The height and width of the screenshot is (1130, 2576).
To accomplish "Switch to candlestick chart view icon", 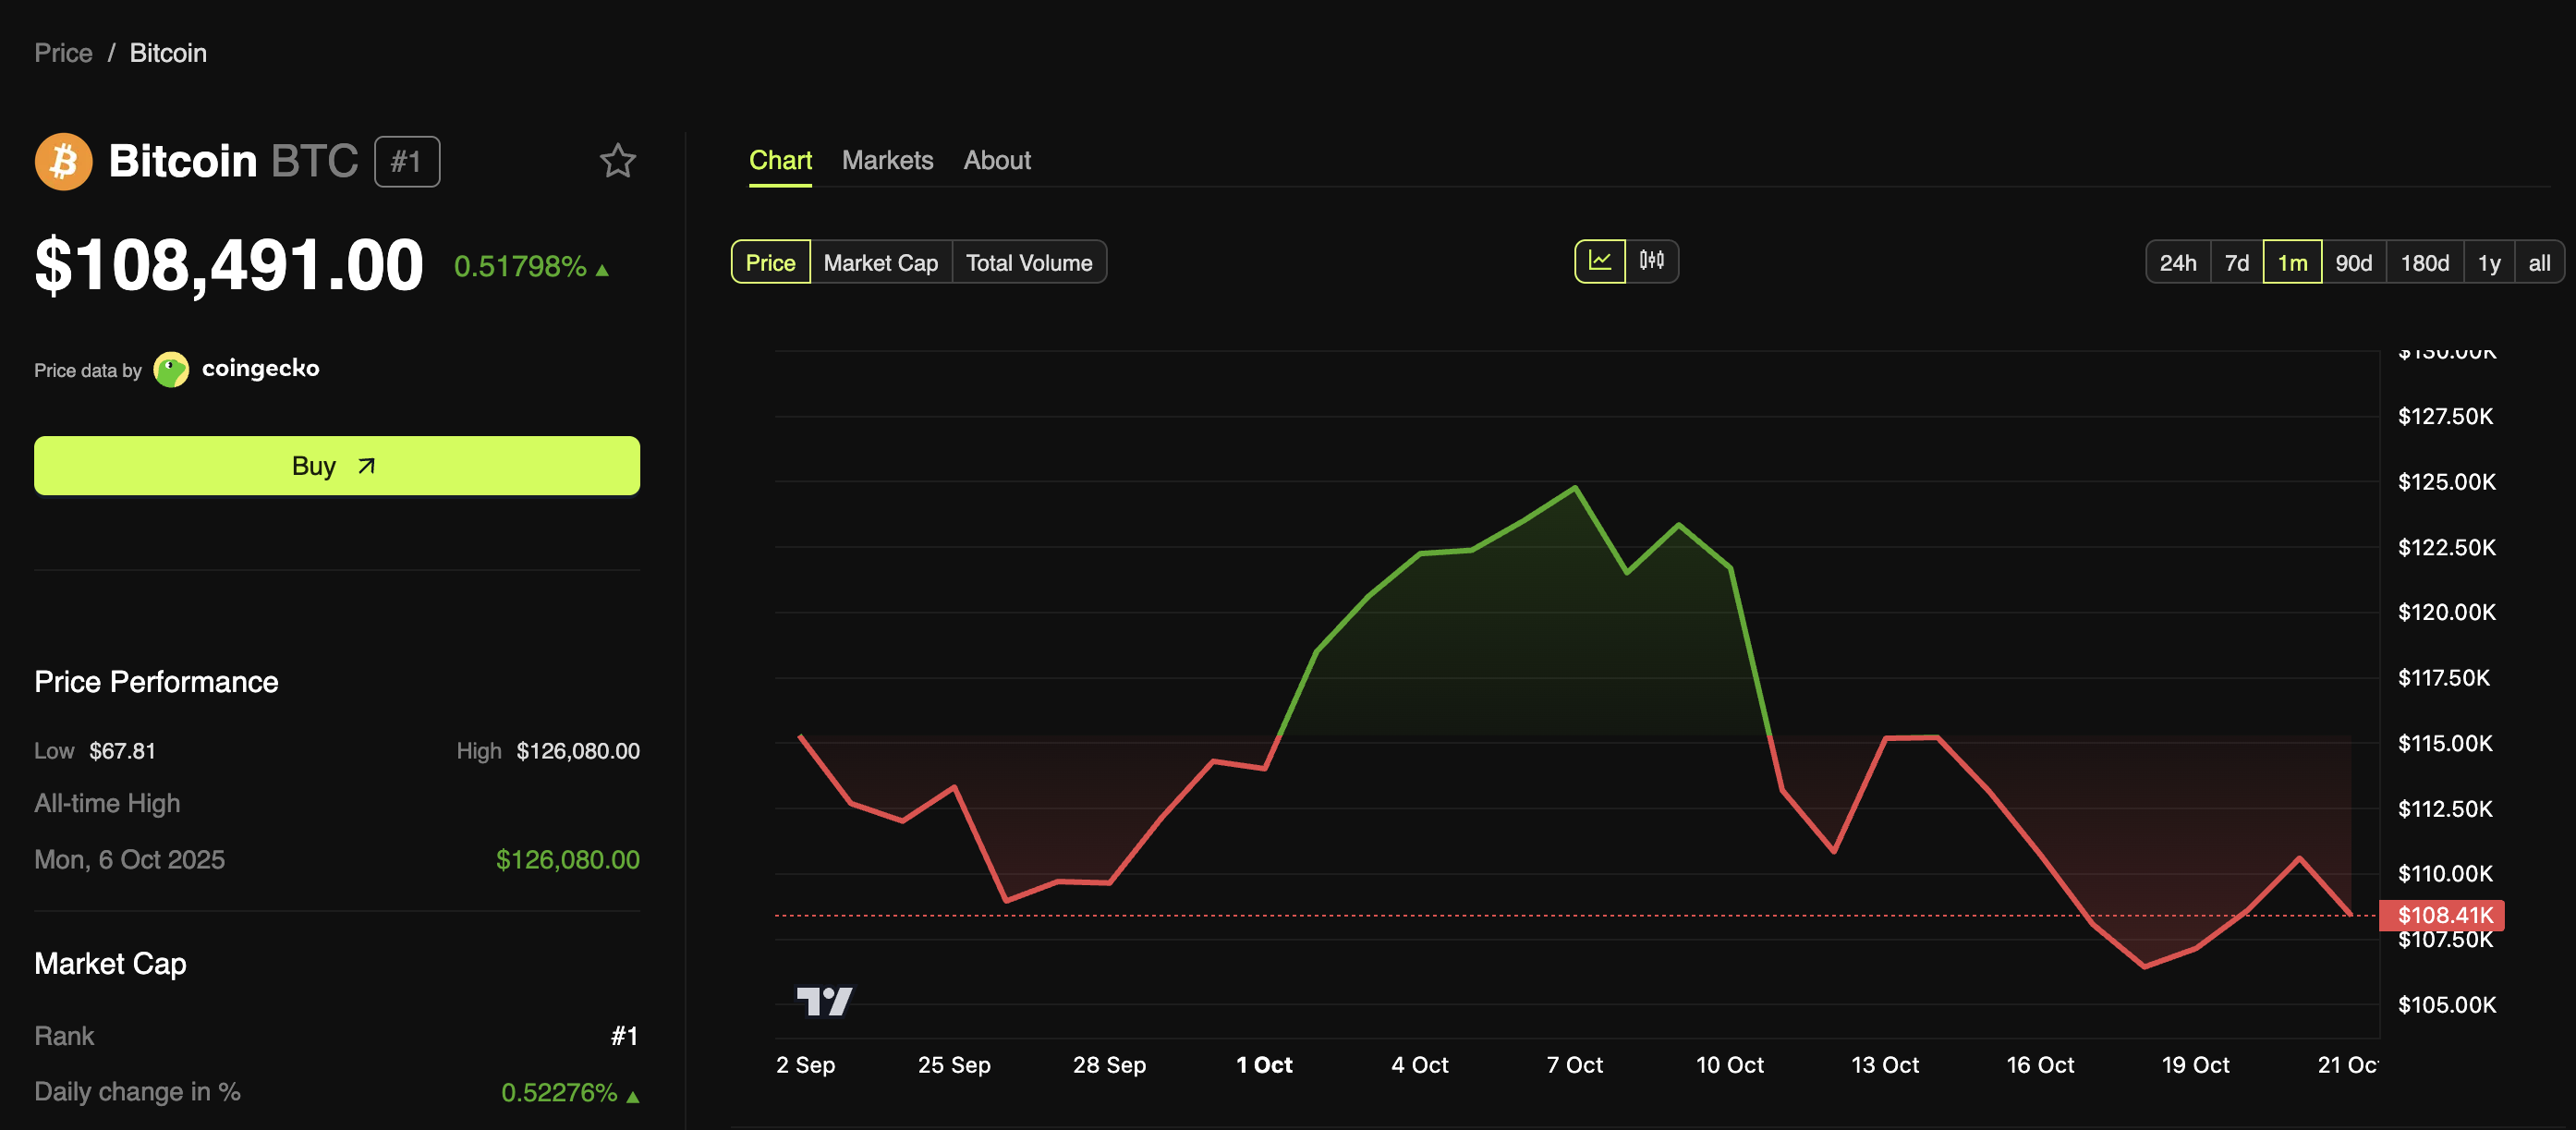I will tap(1651, 261).
